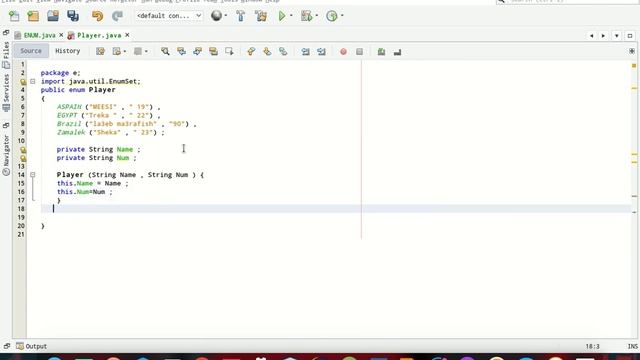The image size is (640, 360).
Task: Switch to the History view
Action: pyautogui.click(x=68, y=51)
